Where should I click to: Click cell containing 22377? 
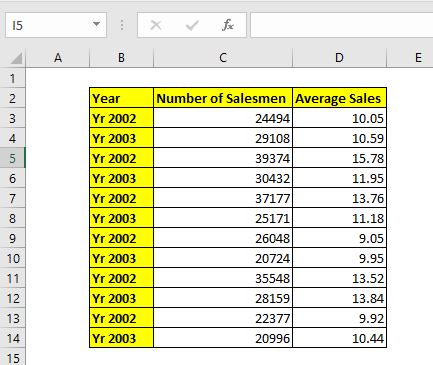click(x=223, y=318)
